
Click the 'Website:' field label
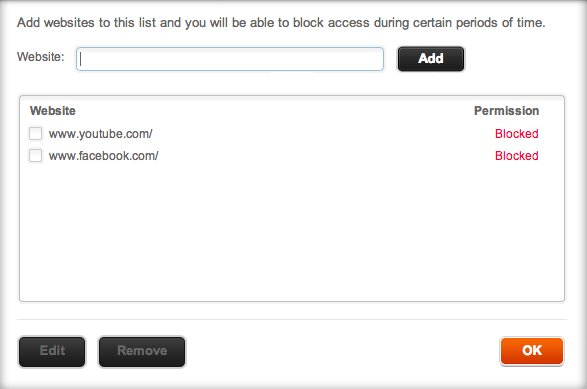(40, 57)
